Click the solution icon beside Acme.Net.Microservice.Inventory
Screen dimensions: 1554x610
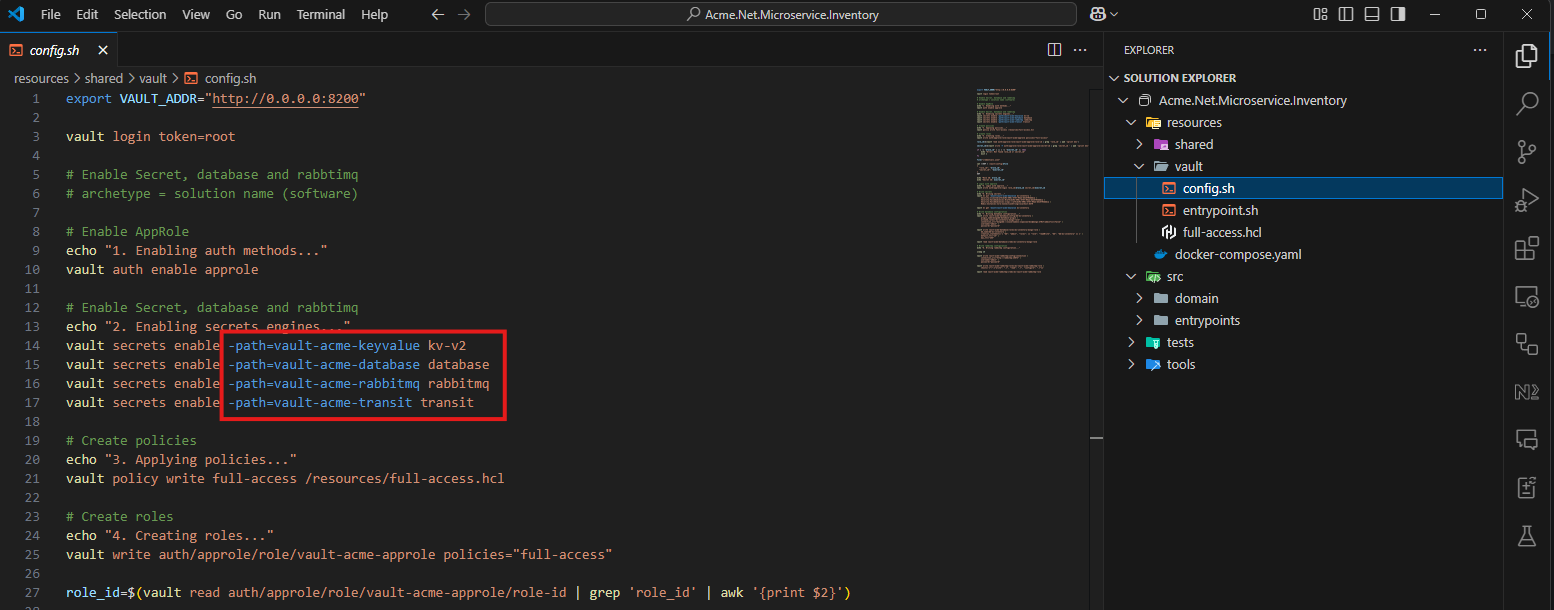tap(1145, 100)
